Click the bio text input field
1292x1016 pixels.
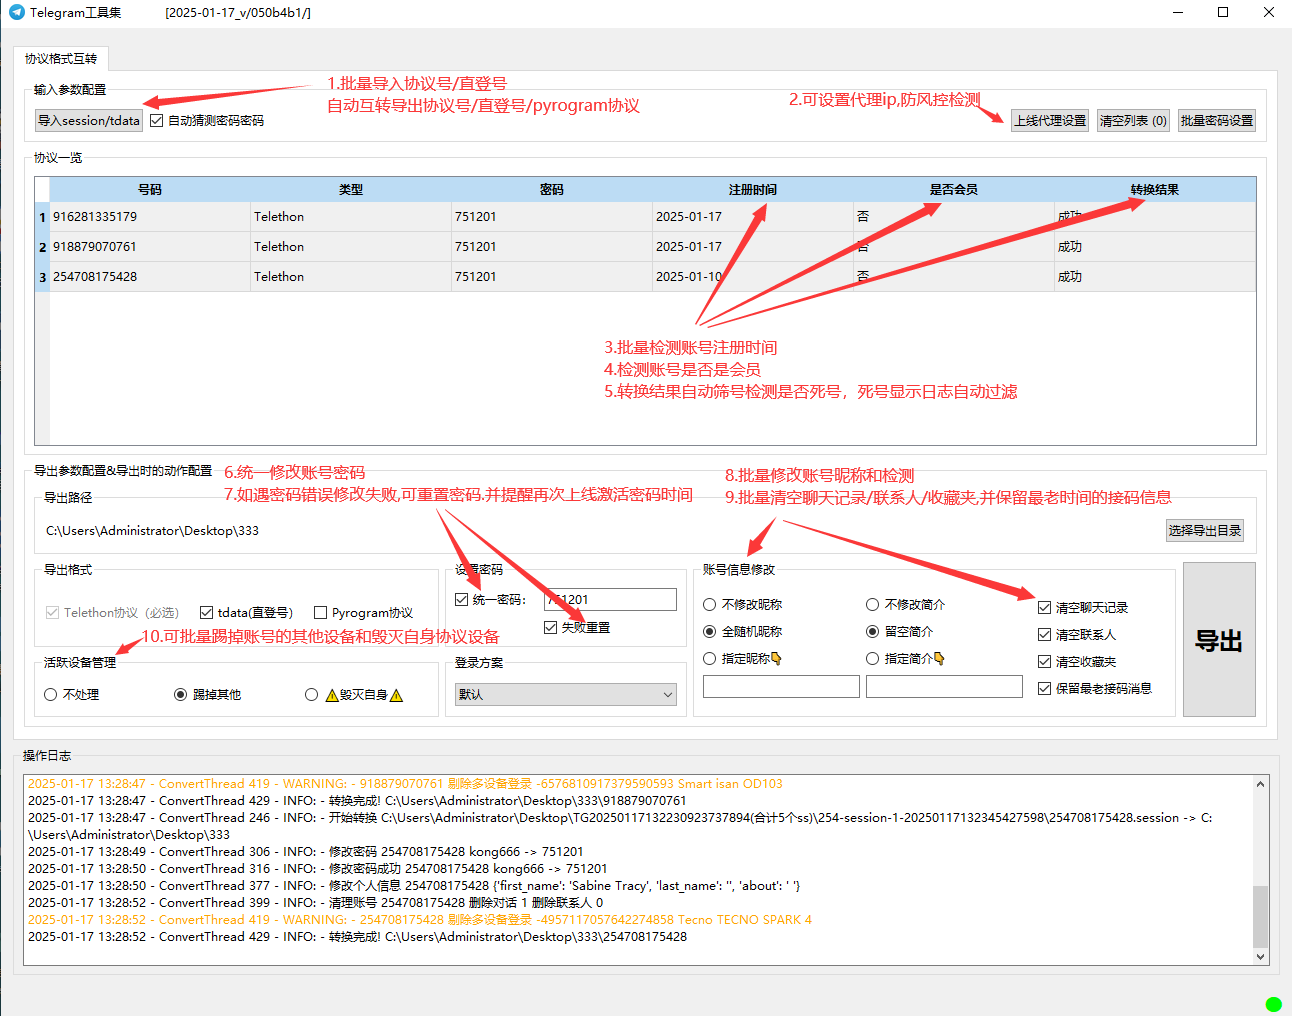point(944,687)
